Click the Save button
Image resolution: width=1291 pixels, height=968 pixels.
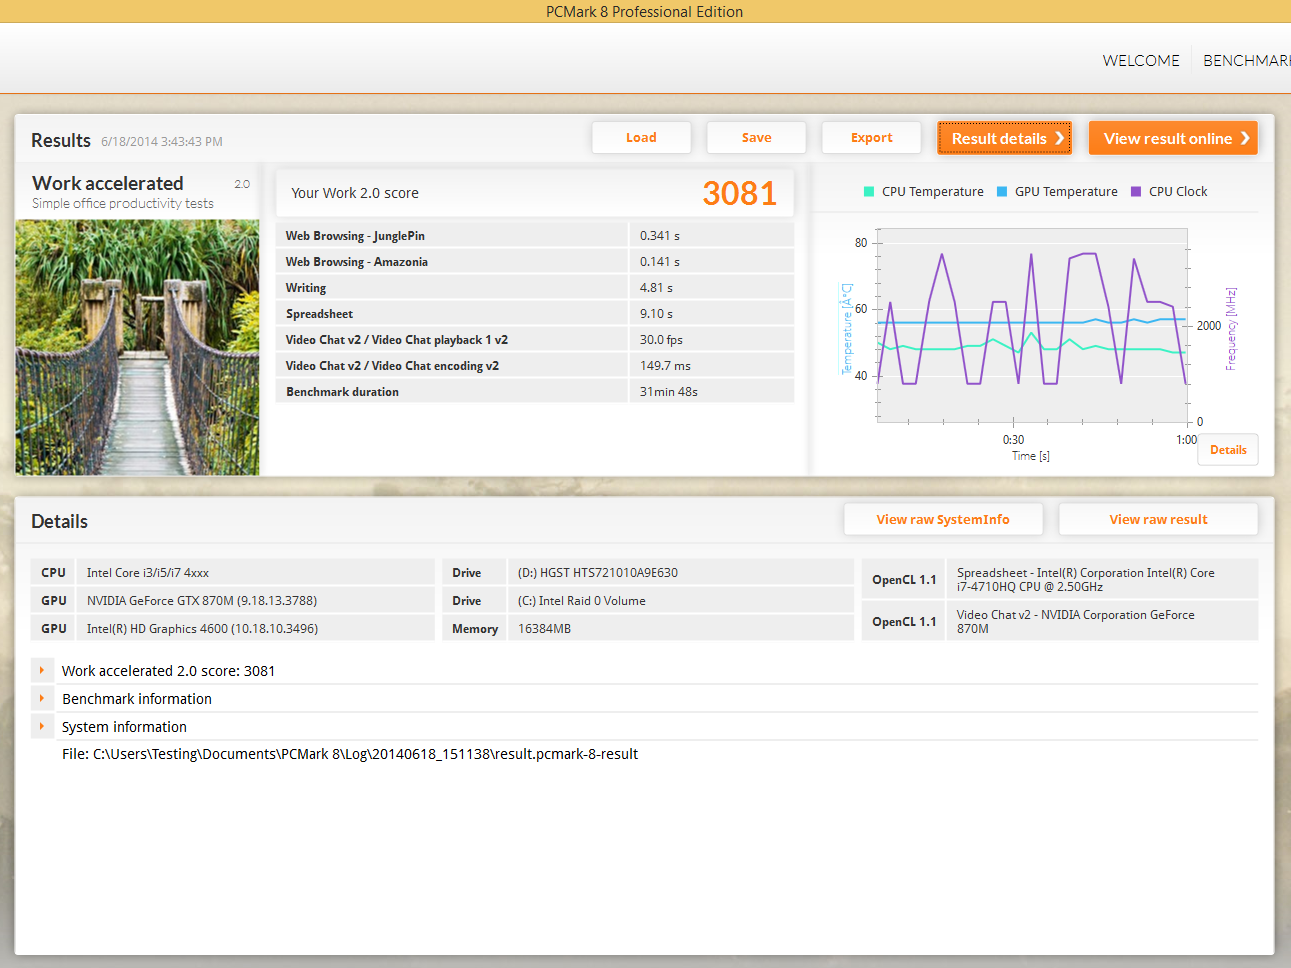click(756, 138)
